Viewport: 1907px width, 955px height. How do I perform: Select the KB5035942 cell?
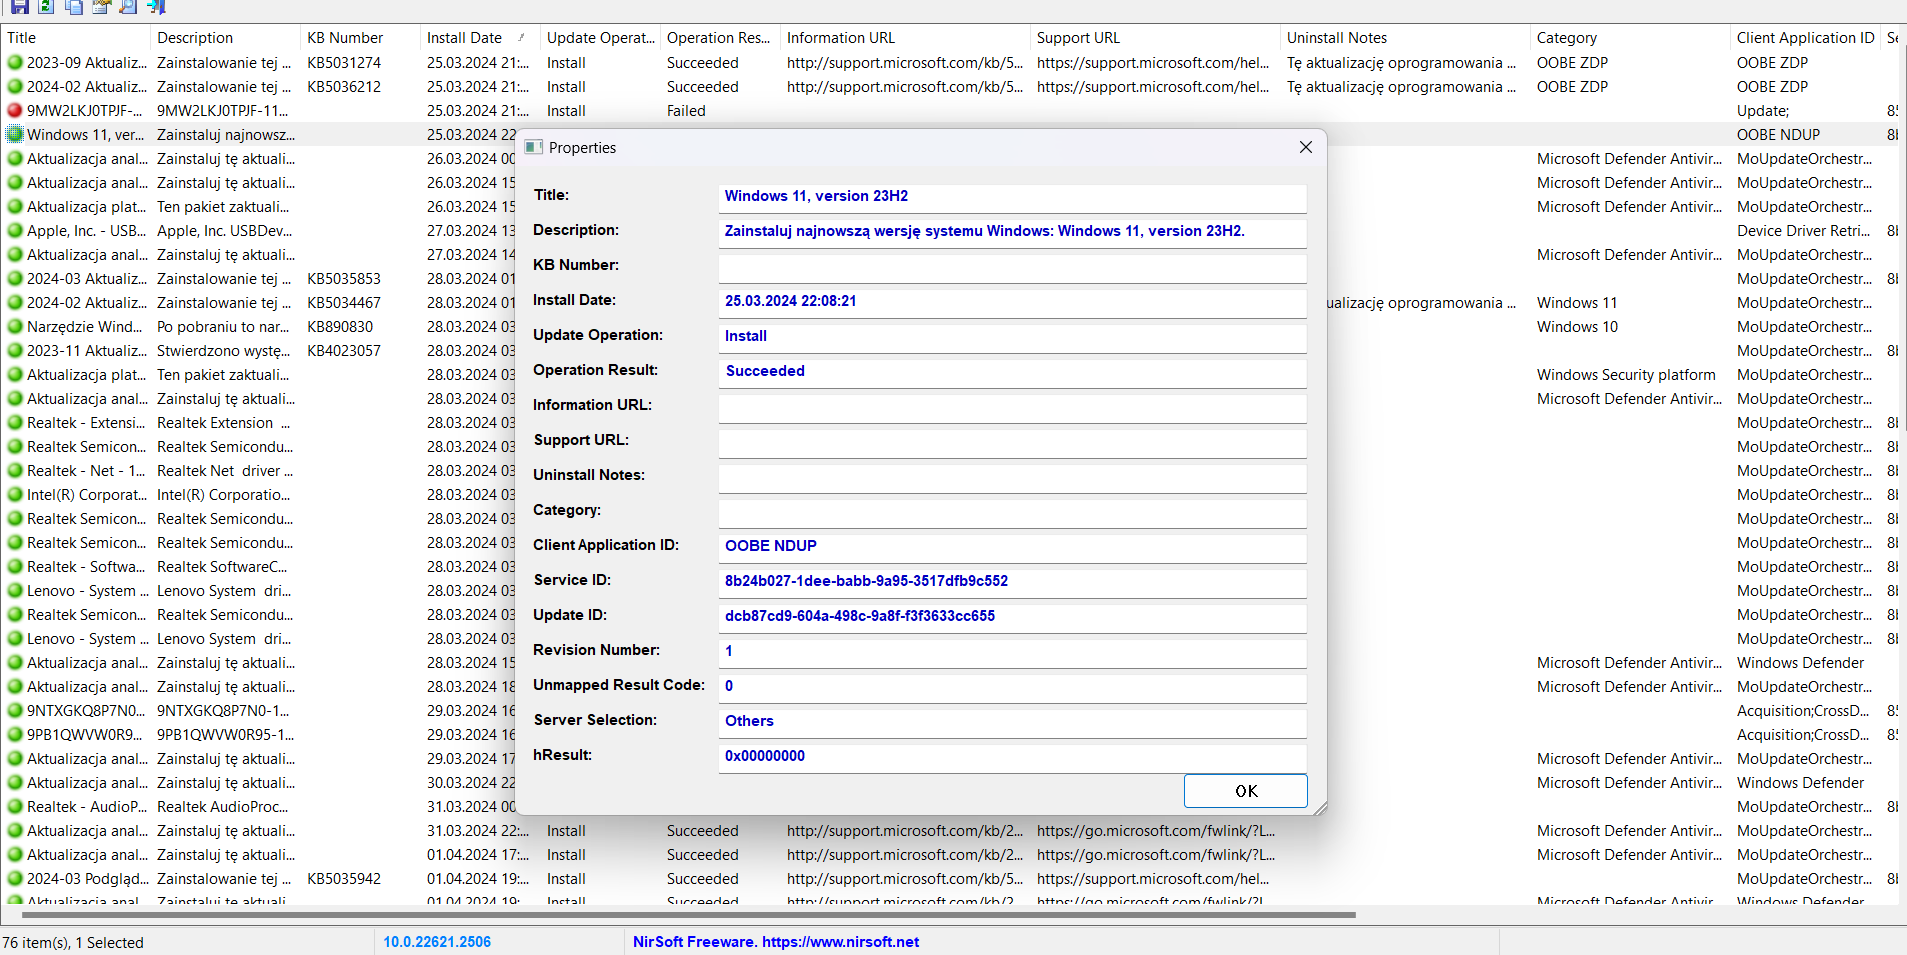point(344,878)
